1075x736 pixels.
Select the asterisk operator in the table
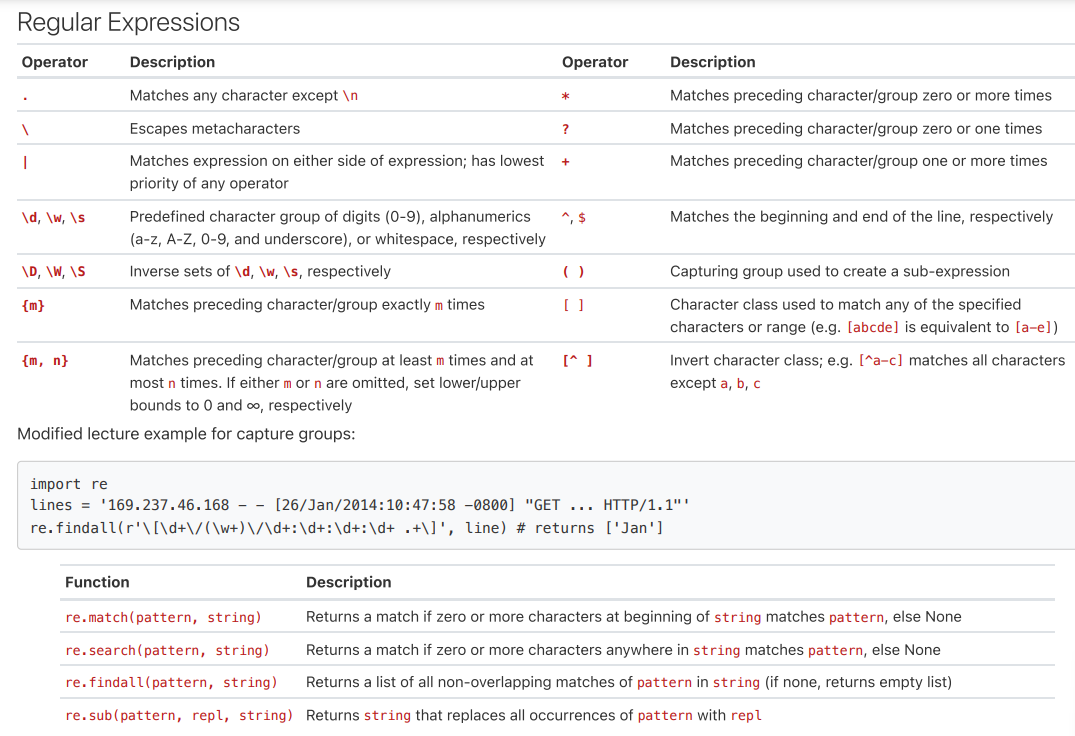point(565,96)
